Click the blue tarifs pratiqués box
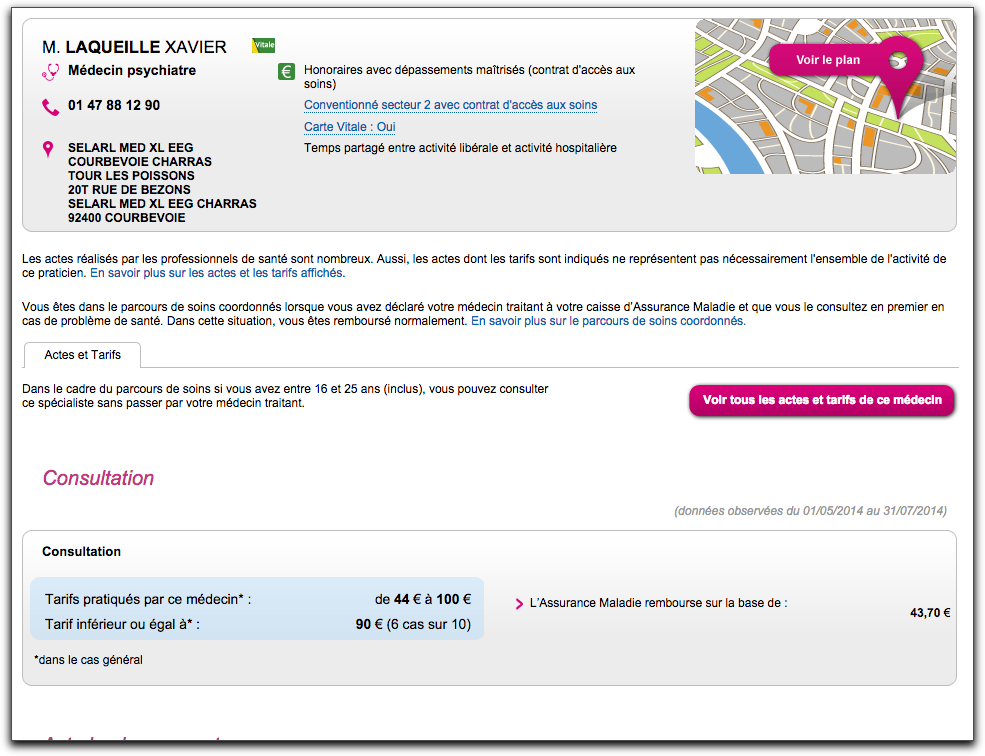The width and height of the screenshot is (985, 756). pyautogui.click(x=257, y=608)
